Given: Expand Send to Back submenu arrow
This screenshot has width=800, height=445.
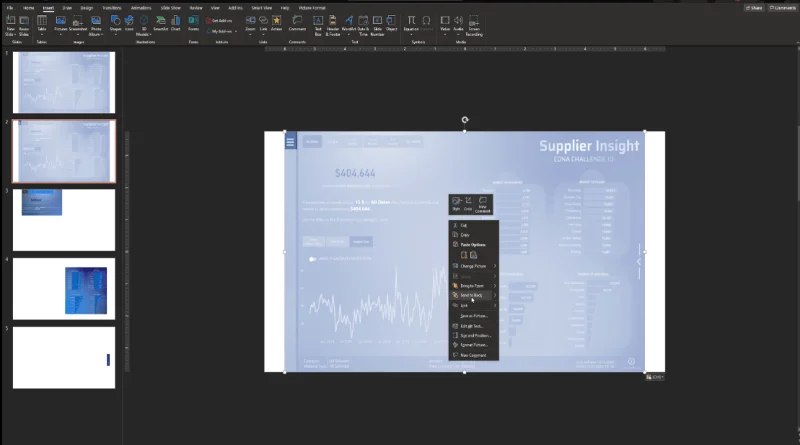Looking at the screenshot, I should coord(495,295).
